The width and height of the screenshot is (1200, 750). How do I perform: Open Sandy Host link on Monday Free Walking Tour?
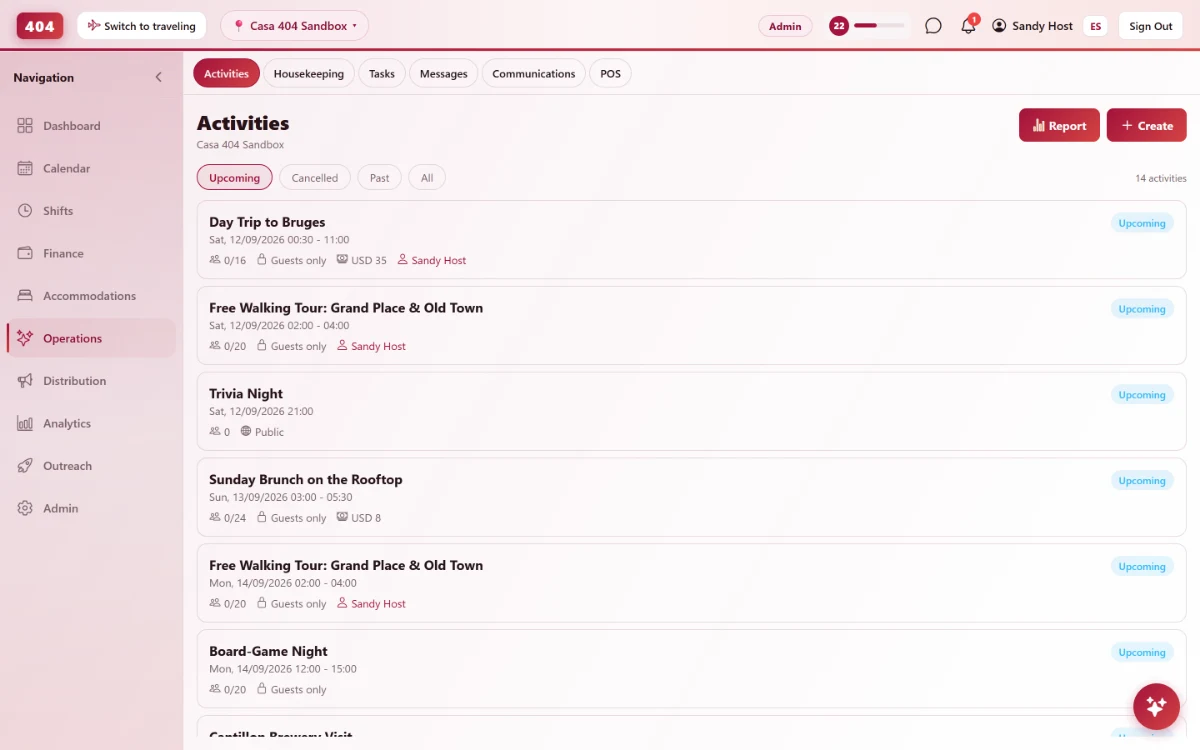pyautogui.click(x=371, y=603)
